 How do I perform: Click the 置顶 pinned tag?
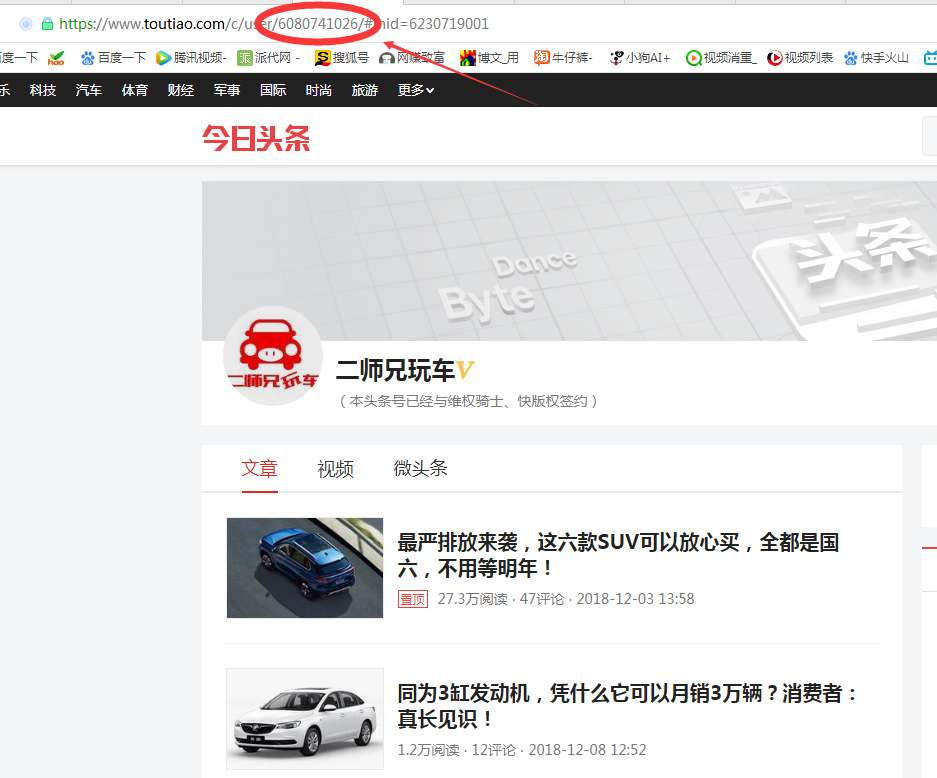[413, 599]
